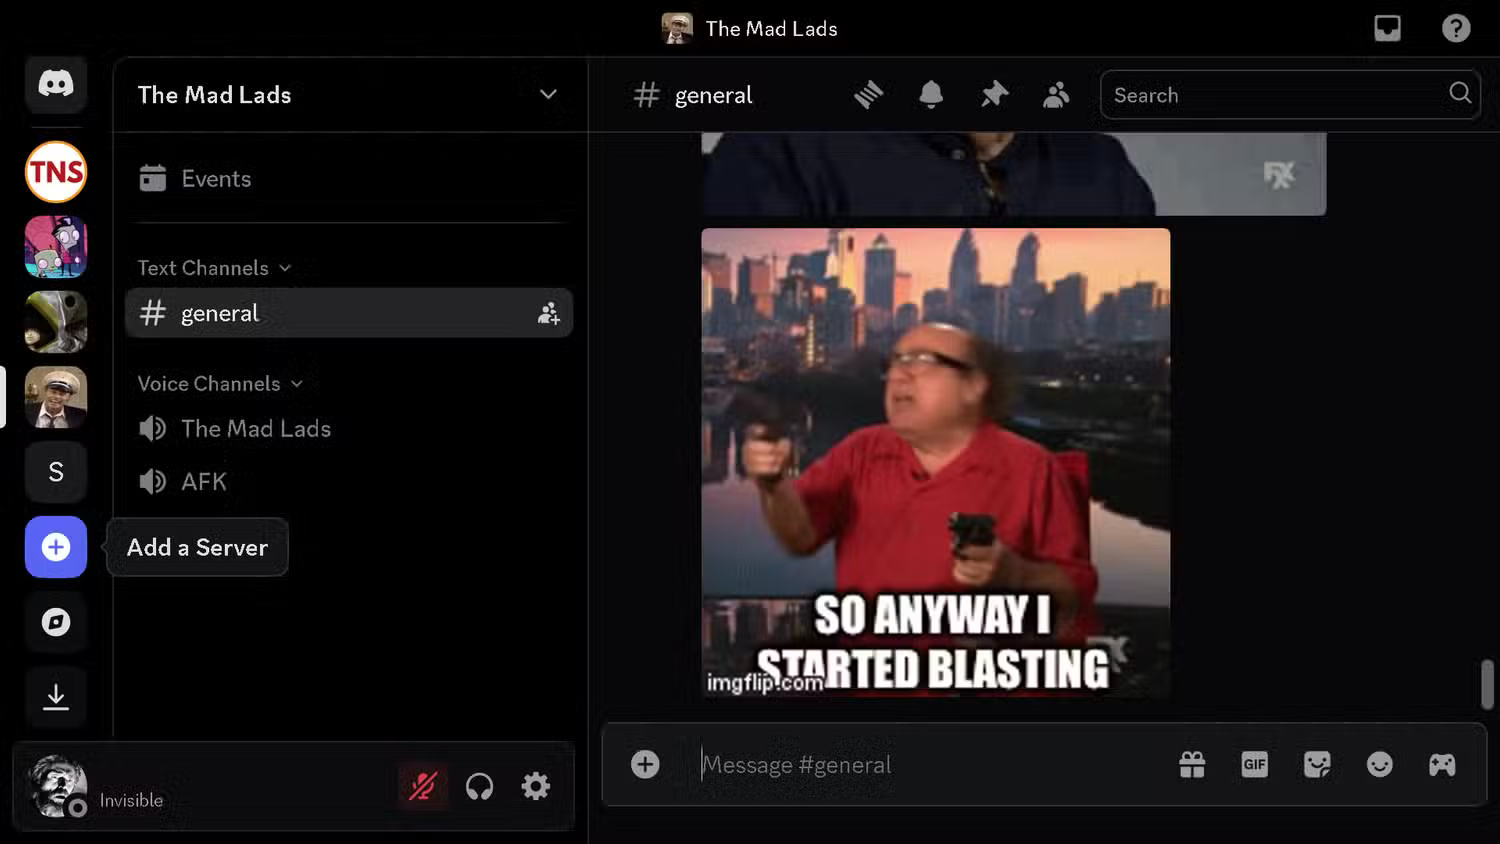Toggle deafen headphones button

pos(480,787)
